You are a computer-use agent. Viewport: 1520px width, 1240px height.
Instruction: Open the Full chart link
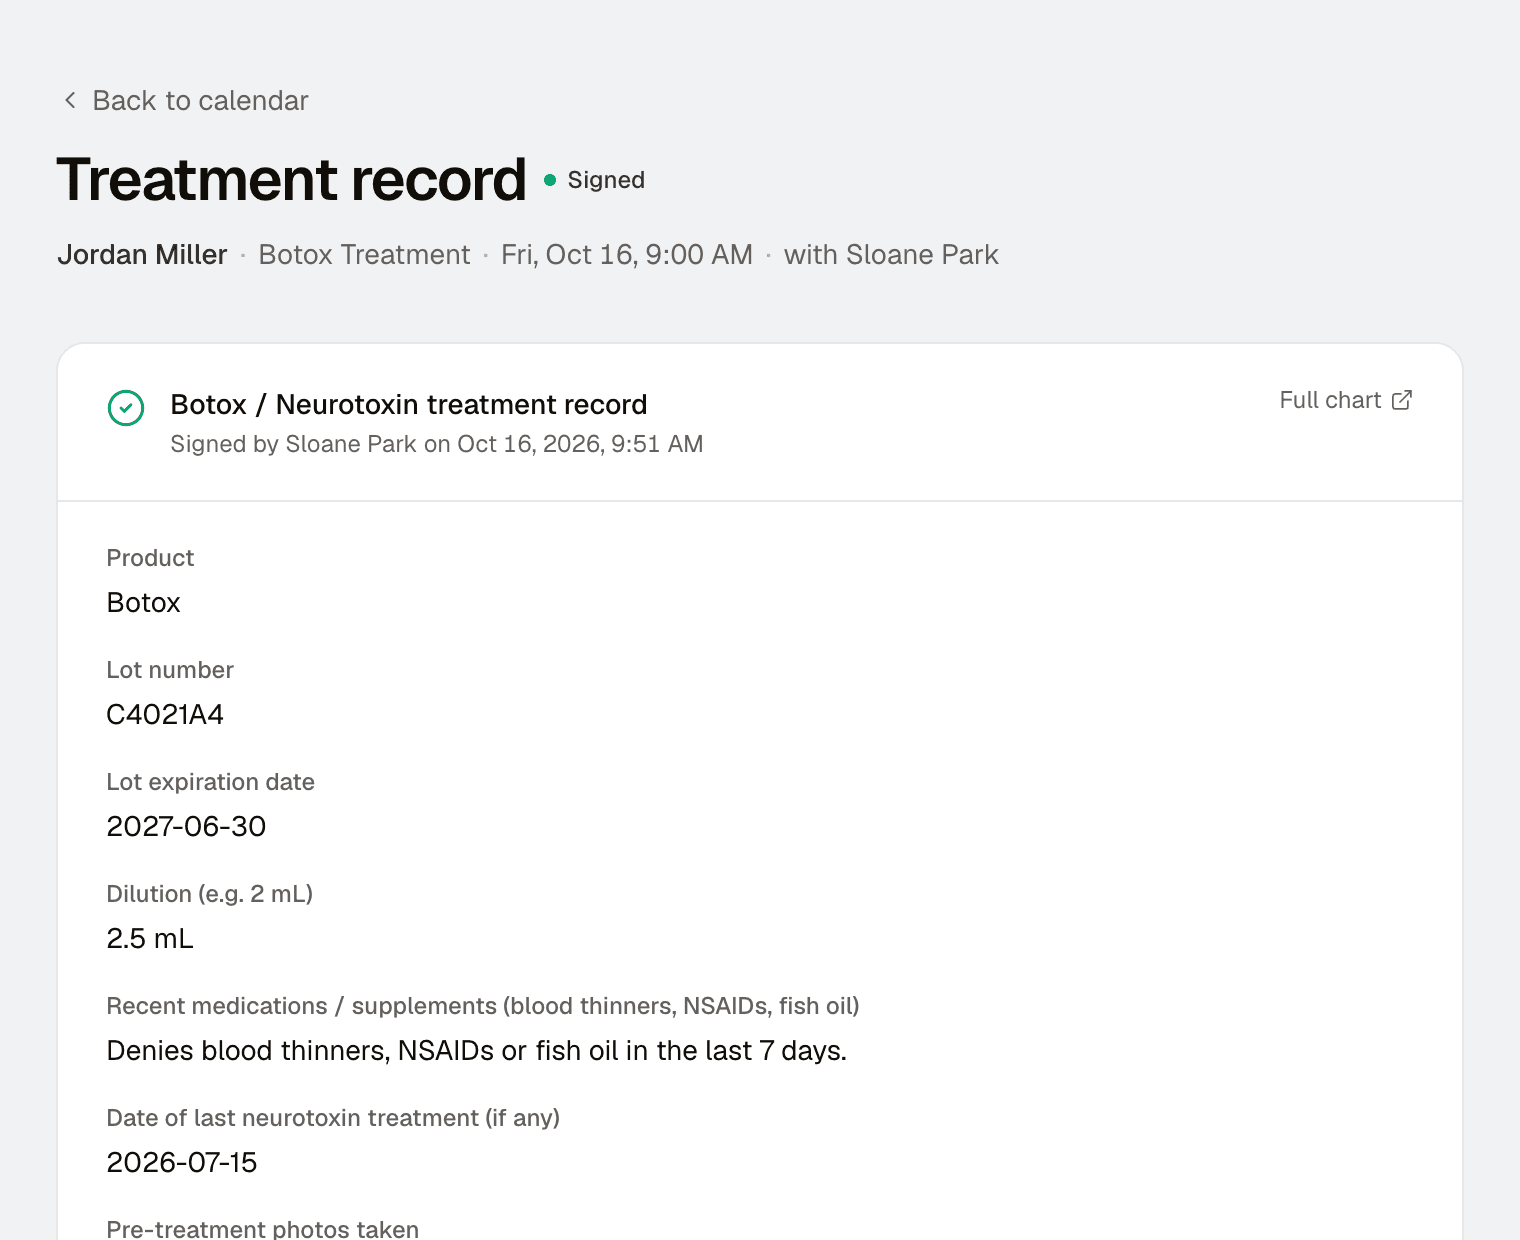(1345, 400)
